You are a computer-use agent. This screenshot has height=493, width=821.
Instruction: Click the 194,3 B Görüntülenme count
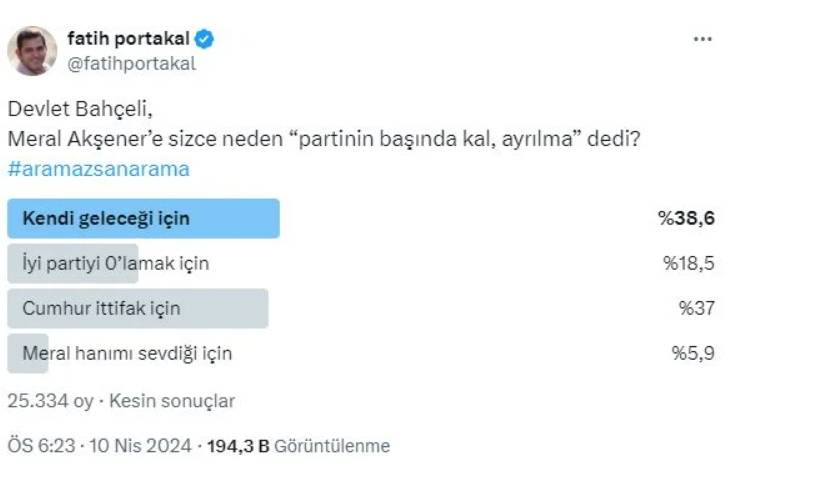298,446
